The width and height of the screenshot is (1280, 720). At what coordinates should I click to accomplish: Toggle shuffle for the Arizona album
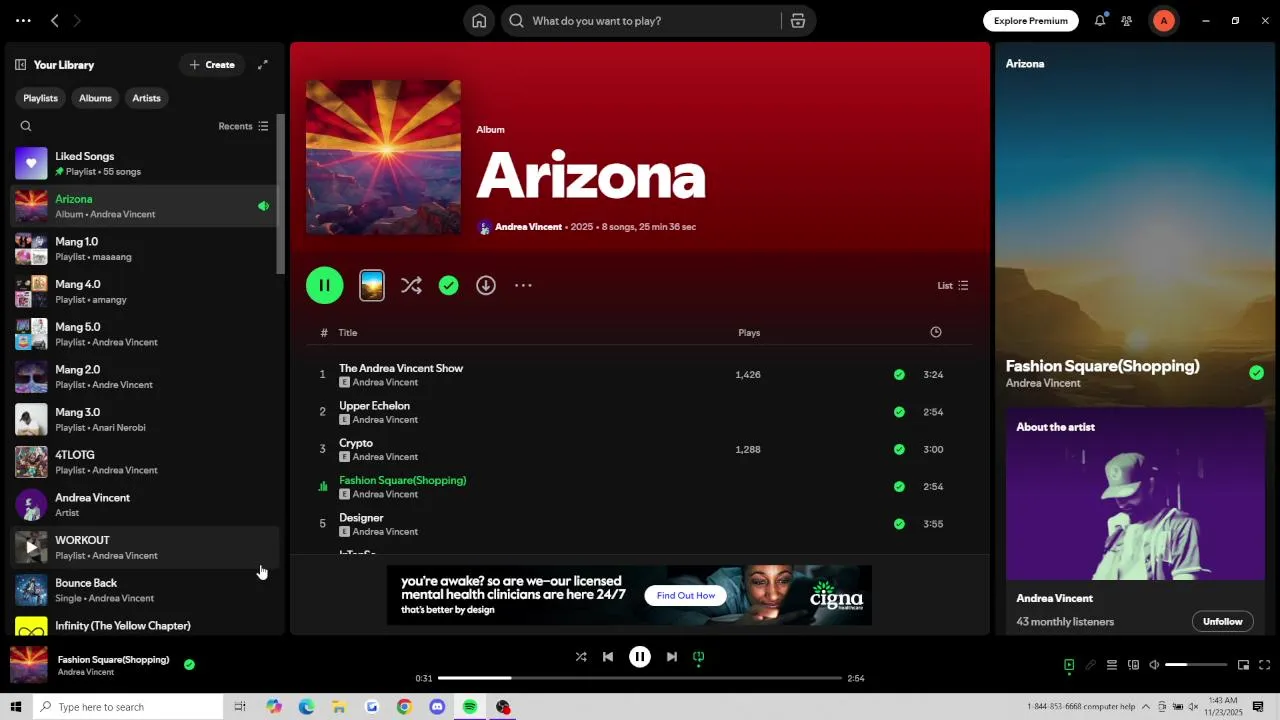(x=411, y=285)
